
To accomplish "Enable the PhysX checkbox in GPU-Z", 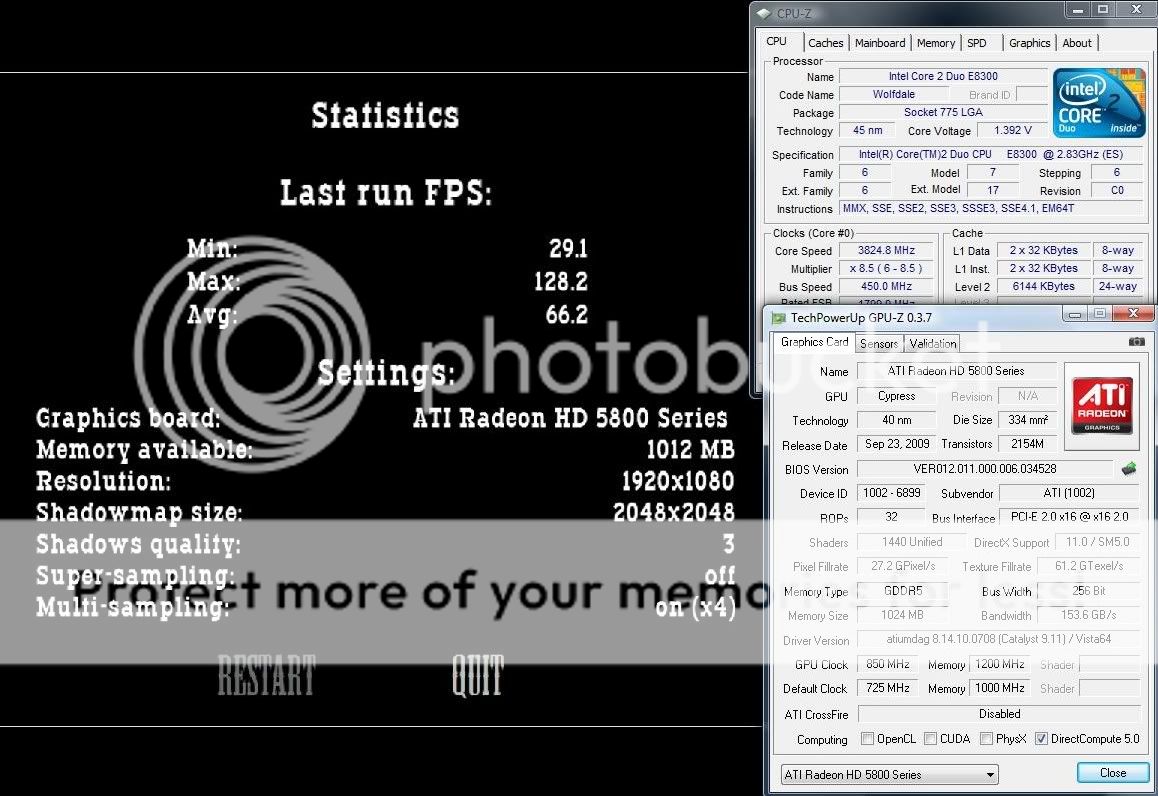I will click(x=984, y=738).
